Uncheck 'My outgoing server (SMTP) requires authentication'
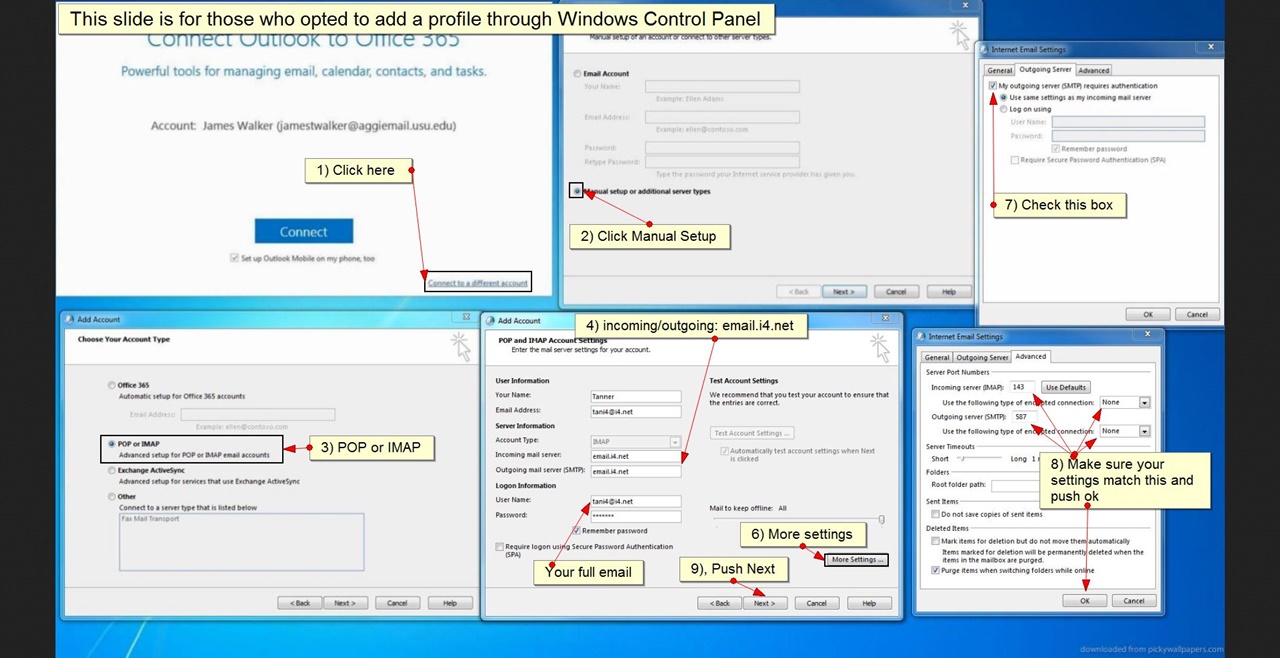 tap(992, 86)
